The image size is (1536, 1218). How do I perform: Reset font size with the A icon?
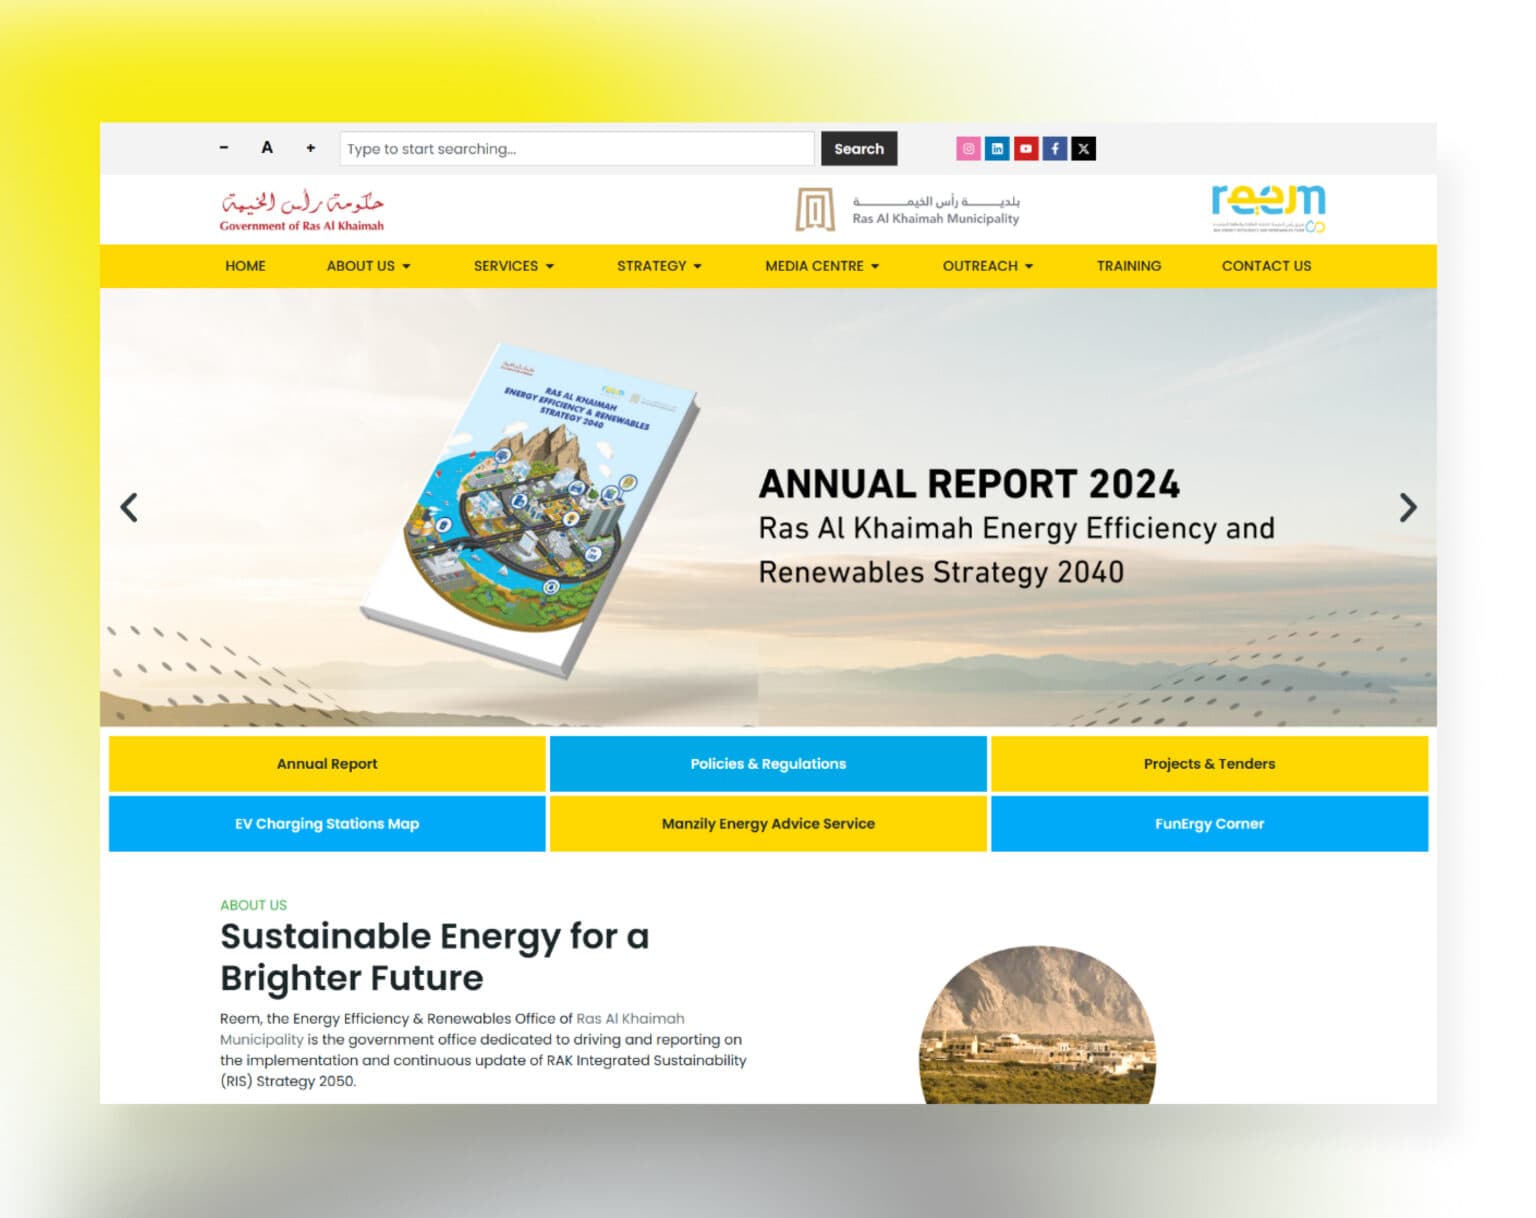click(x=267, y=148)
